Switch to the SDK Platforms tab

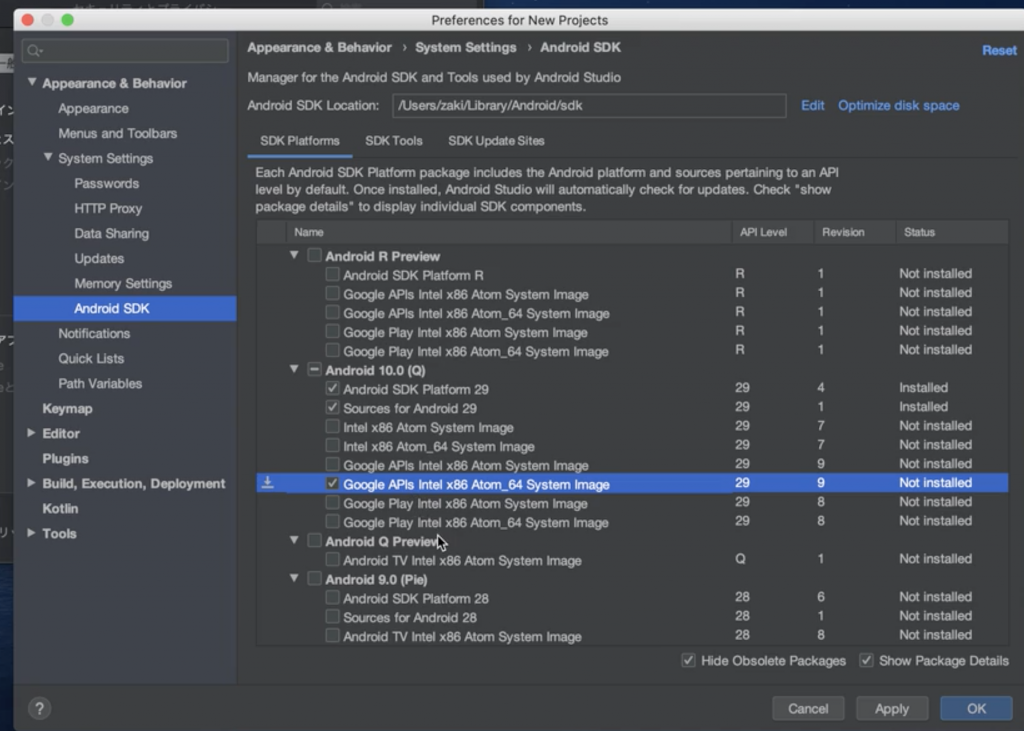300,141
